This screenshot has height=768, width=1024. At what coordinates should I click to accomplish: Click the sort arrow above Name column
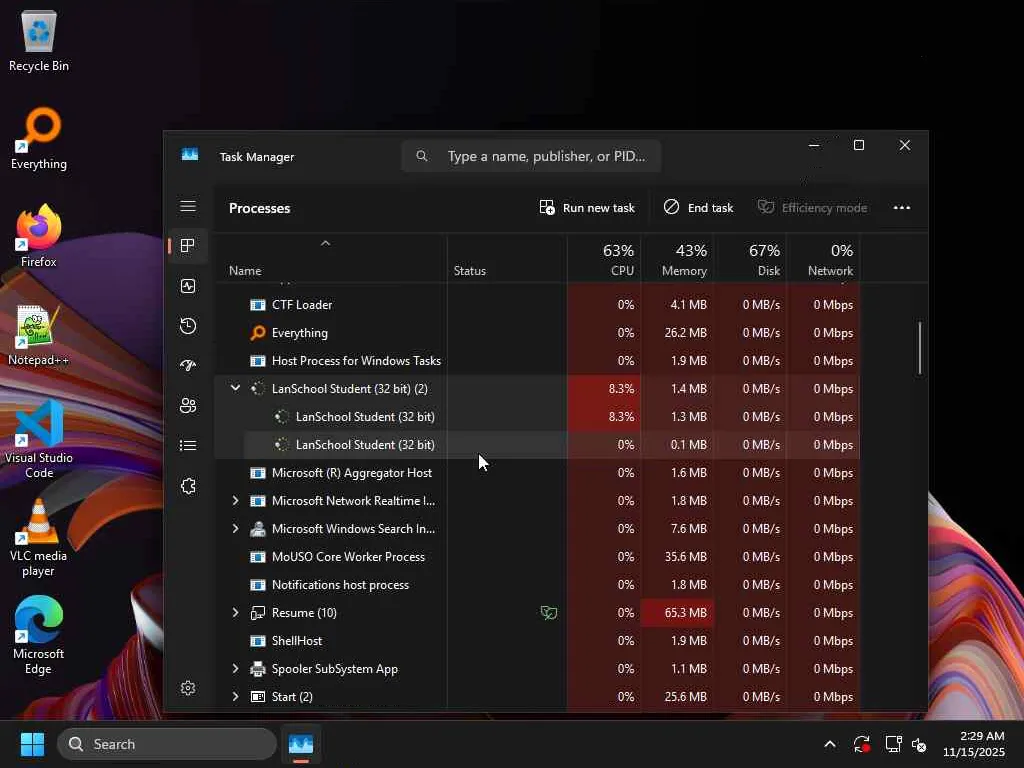tap(325, 243)
